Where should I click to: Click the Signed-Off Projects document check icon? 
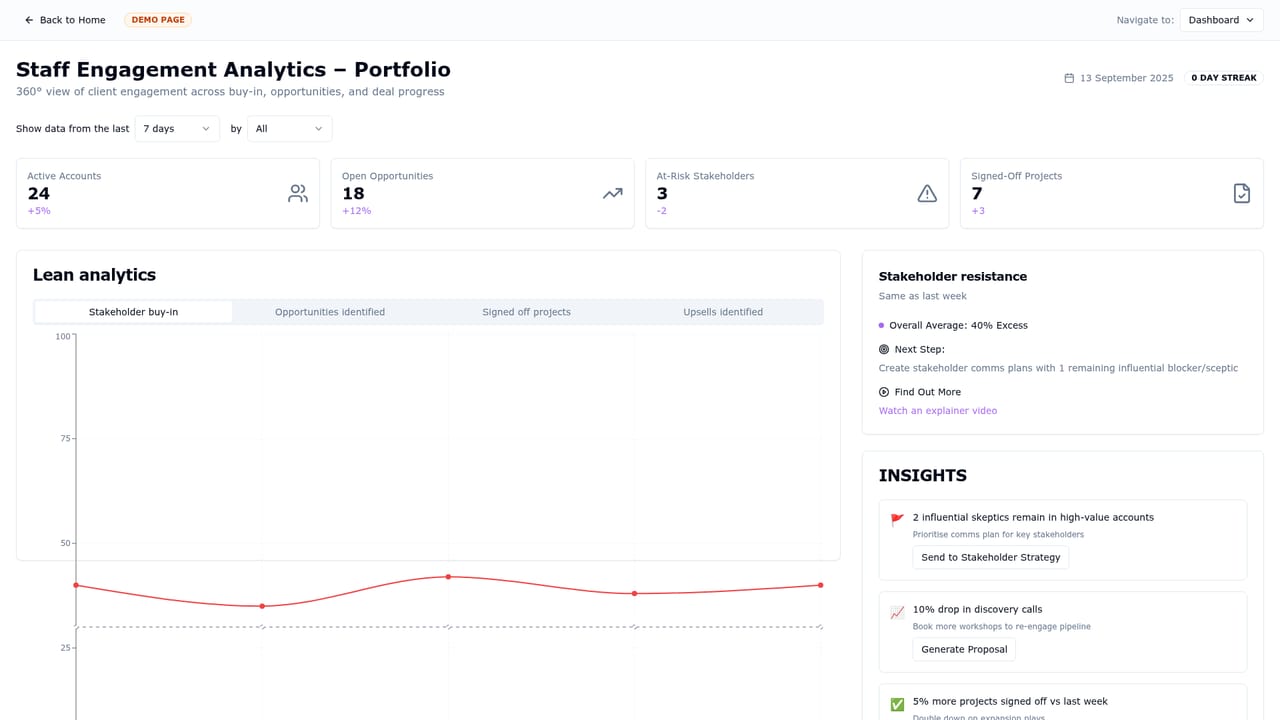click(x=1241, y=193)
